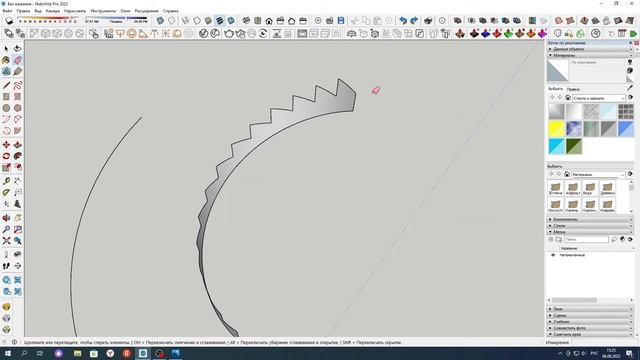The width and height of the screenshot is (640, 360).
Task: Collapse the Материалы panel section
Action: pos(590,55)
